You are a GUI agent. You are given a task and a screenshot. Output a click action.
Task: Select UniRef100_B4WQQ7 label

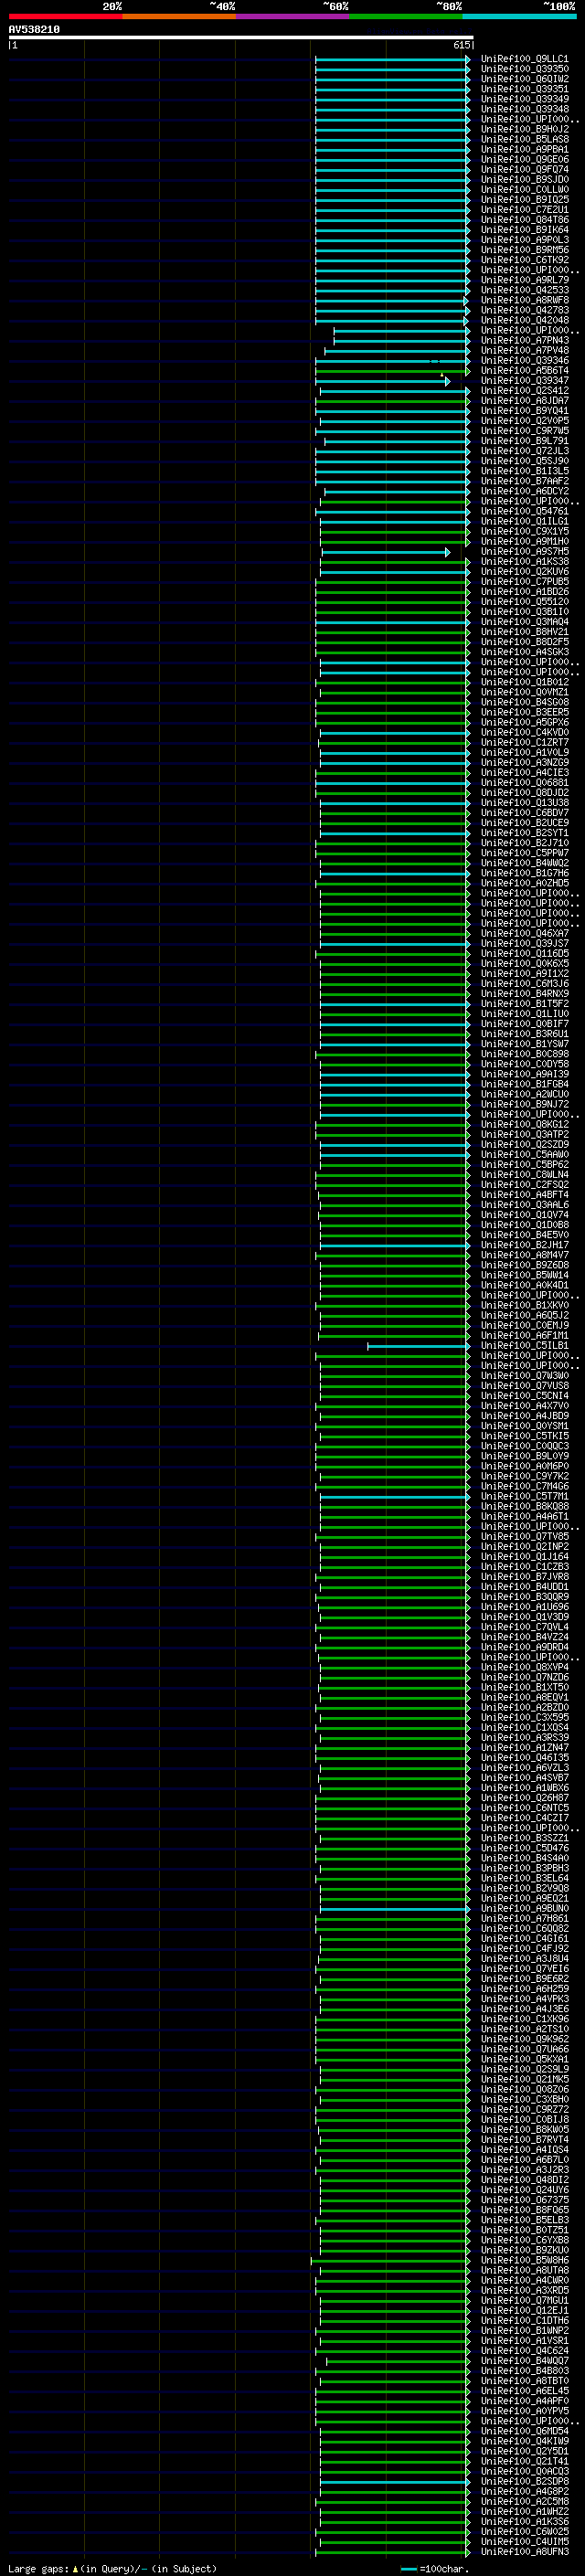tap(524, 2361)
